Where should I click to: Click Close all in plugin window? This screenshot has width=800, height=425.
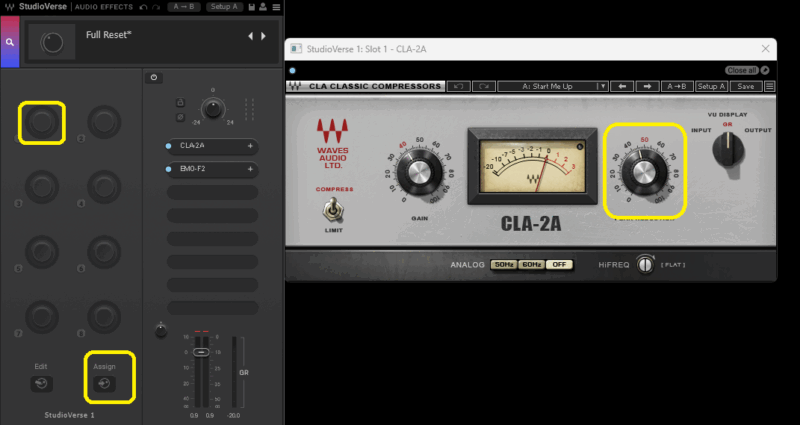point(742,70)
